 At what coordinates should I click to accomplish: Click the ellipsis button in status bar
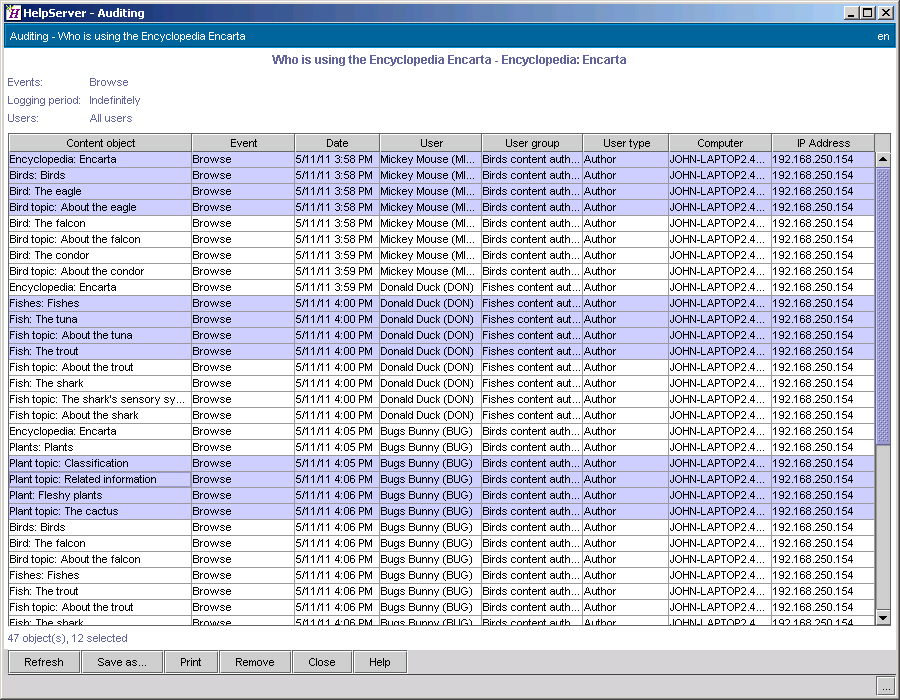pos(885,686)
